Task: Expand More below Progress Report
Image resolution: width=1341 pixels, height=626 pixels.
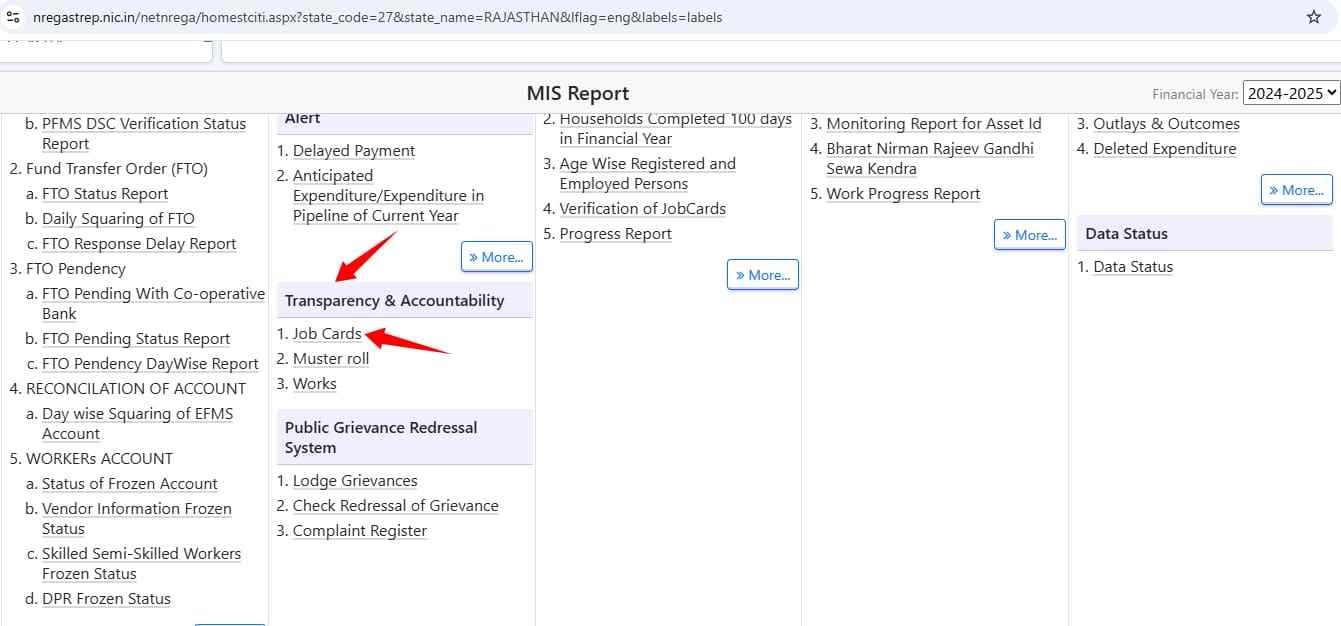Action: [x=762, y=275]
